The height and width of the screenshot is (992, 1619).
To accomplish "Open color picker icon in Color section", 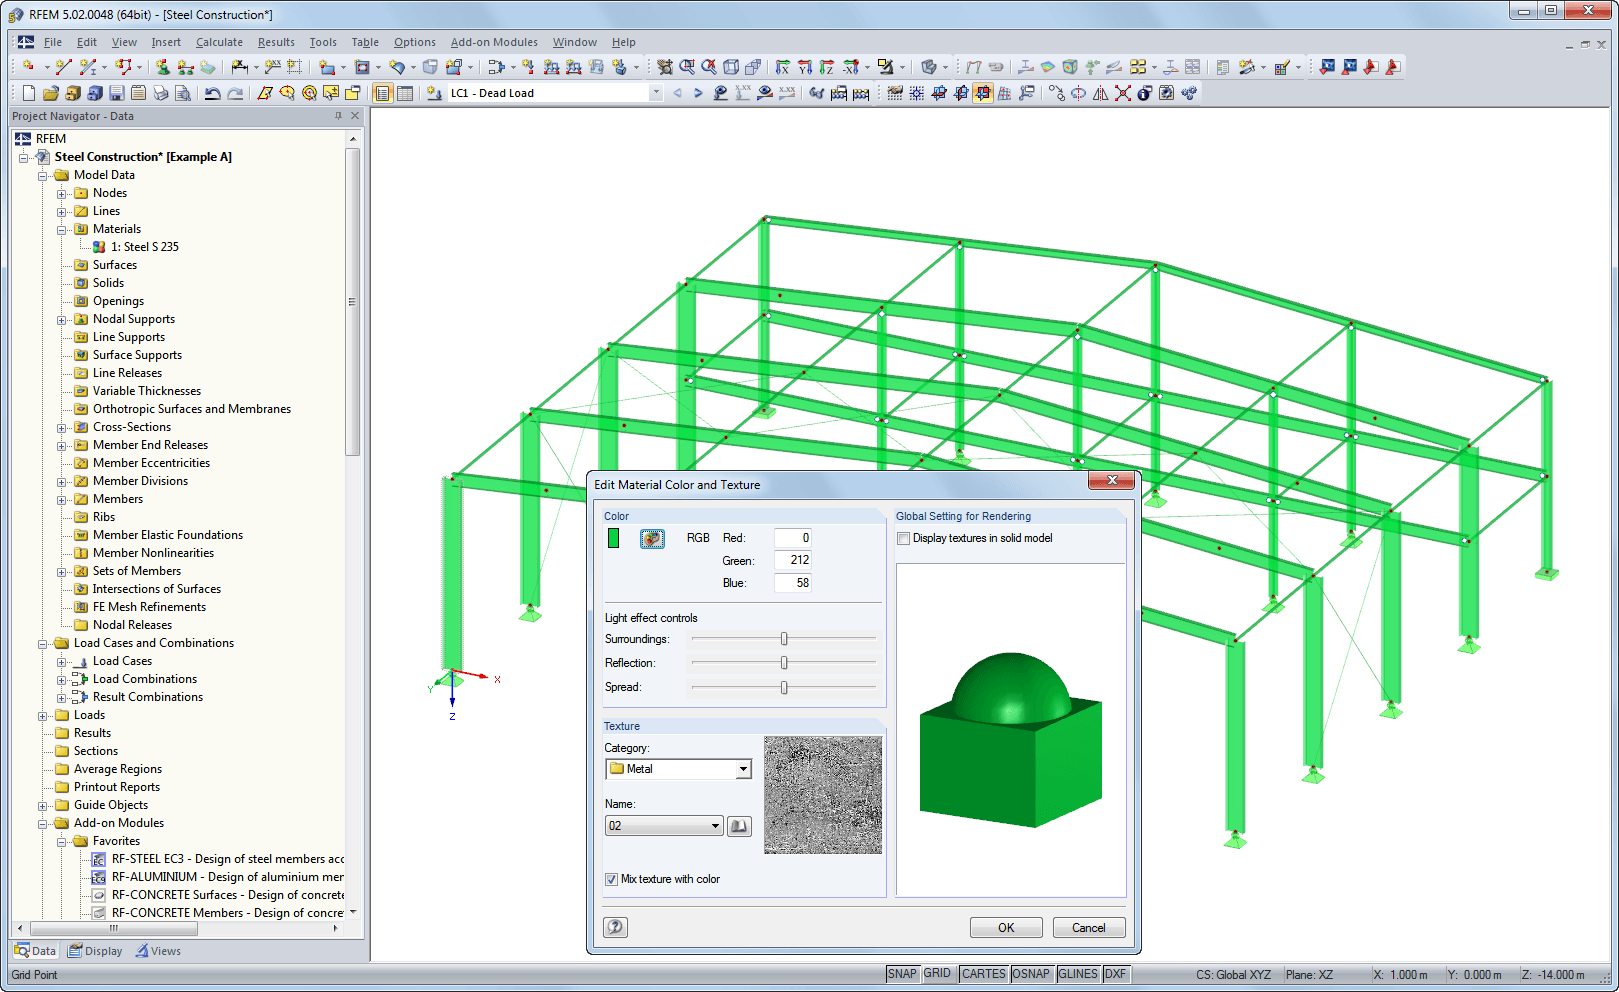I will click(x=652, y=539).
